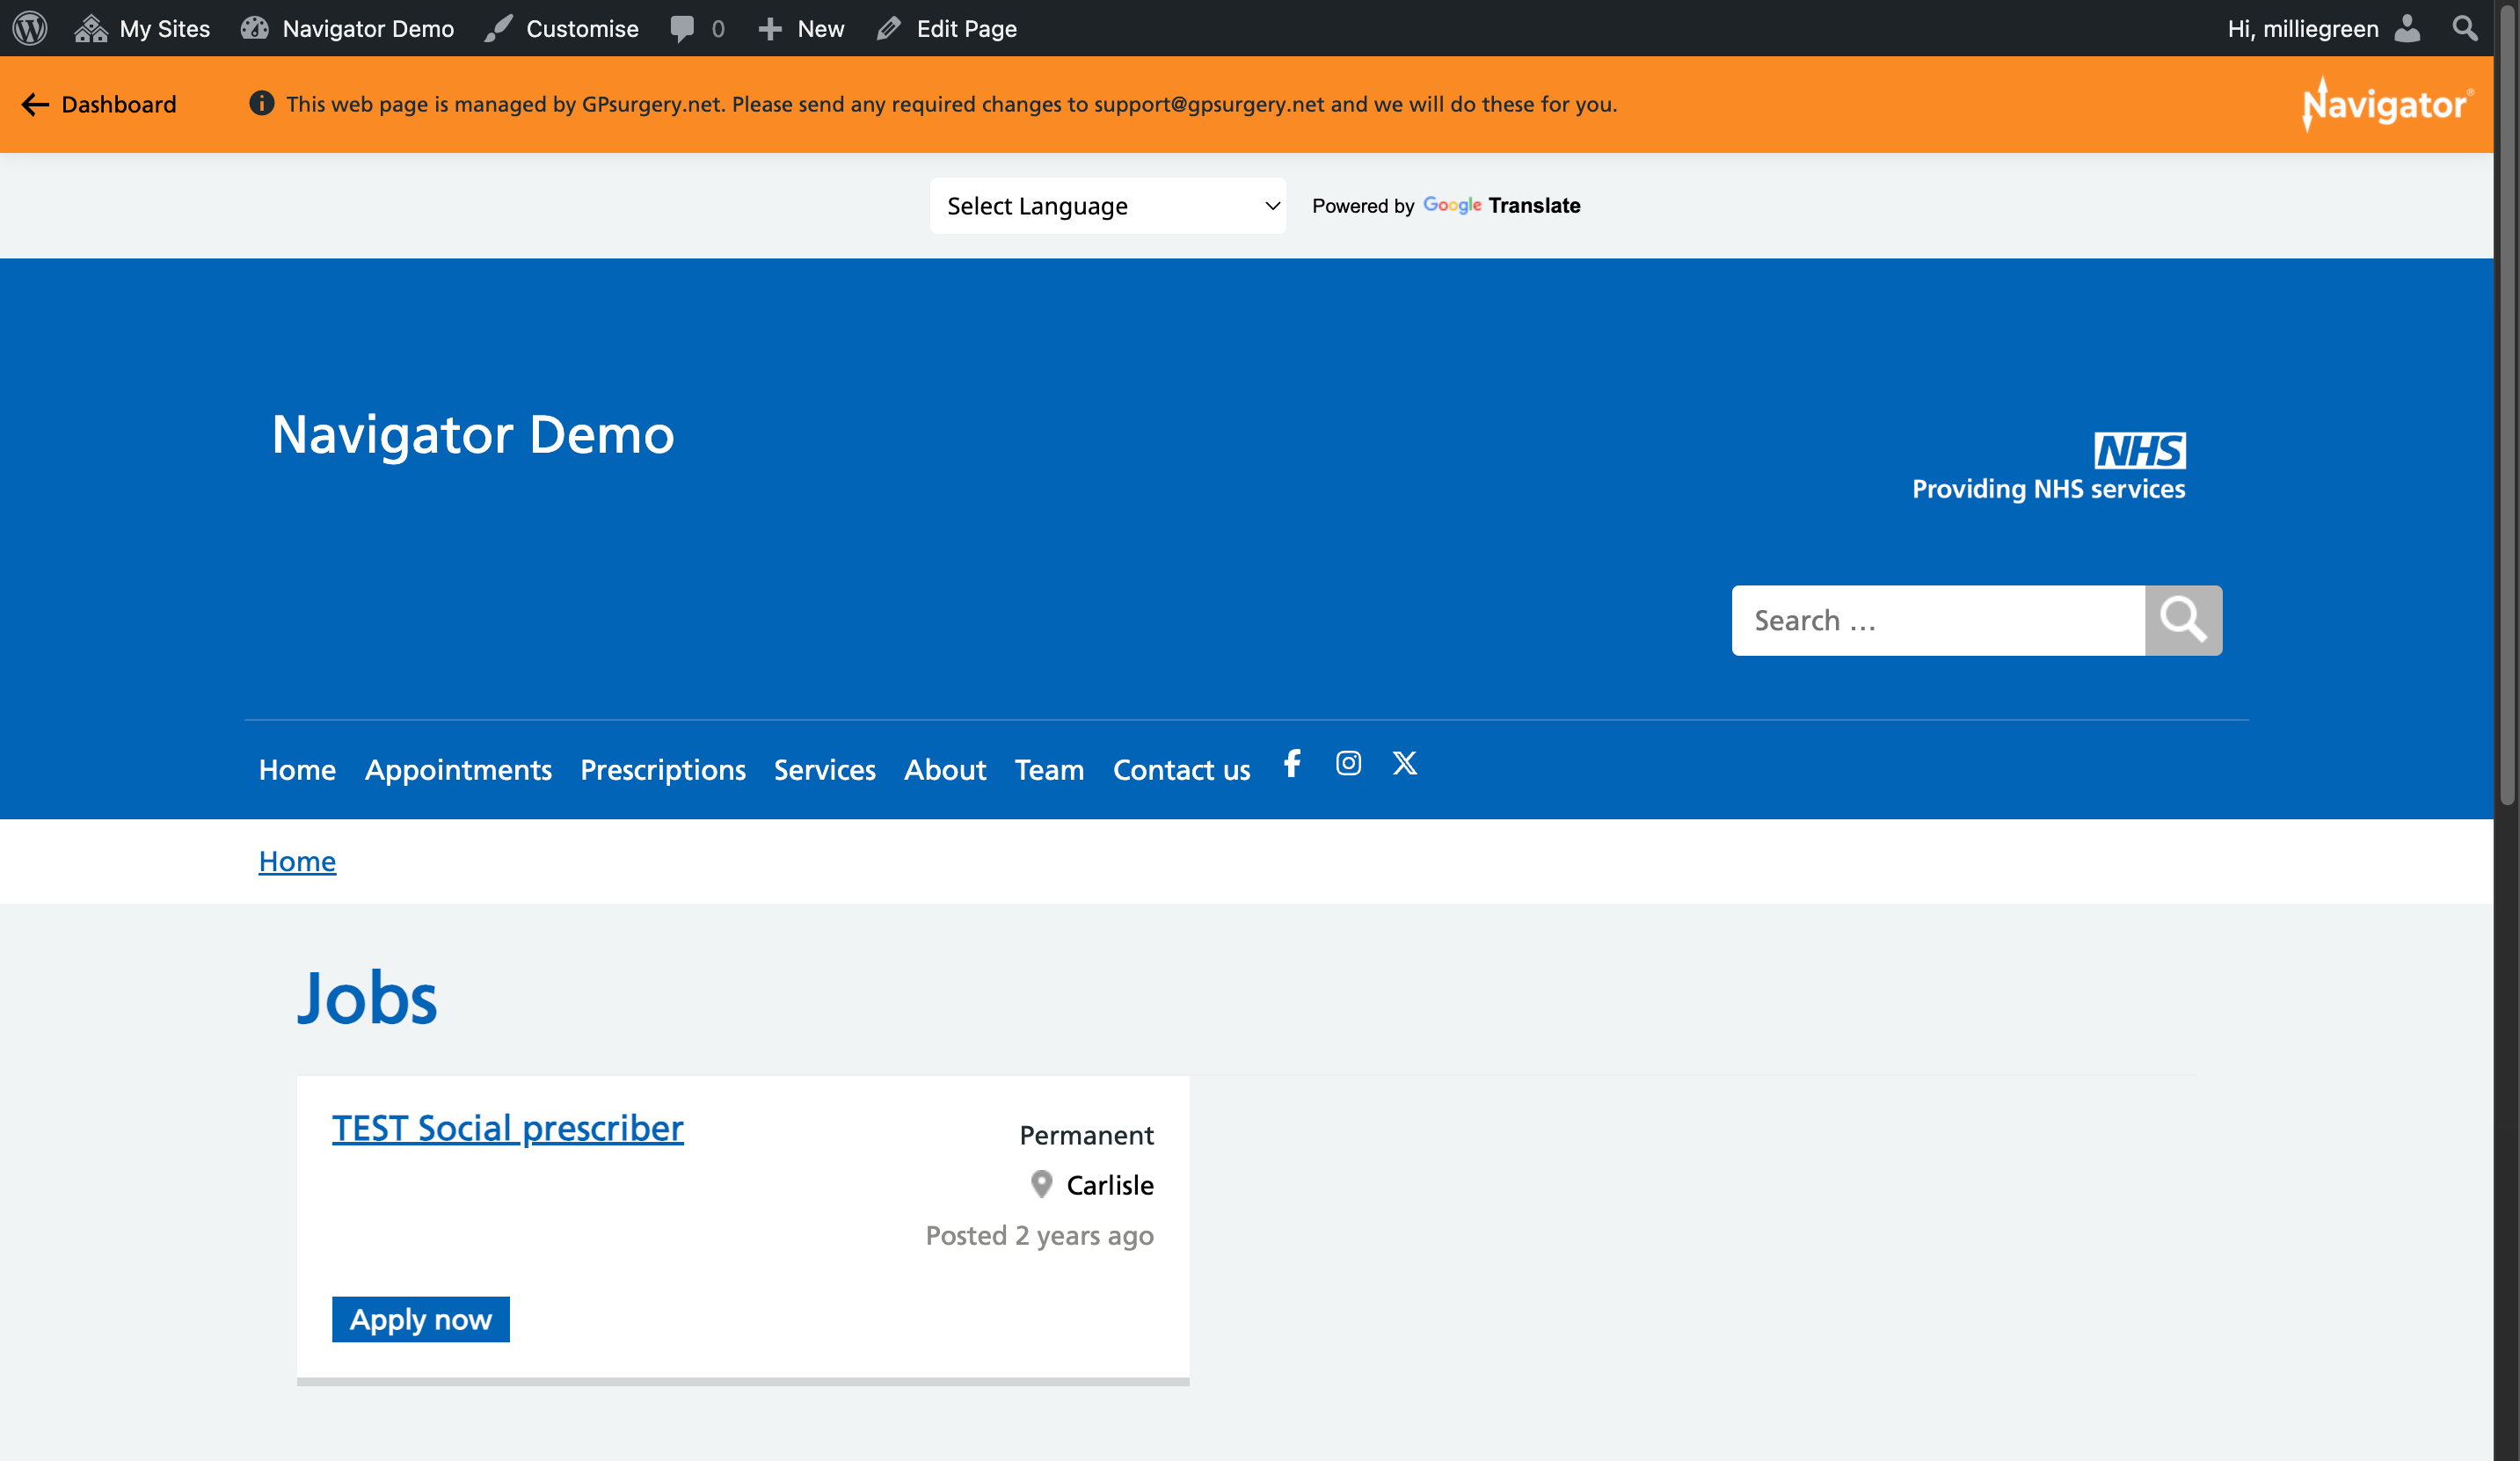Image resolution: width=2520 pixels, height=1461 pixels.
Task: Click 'Providing NHS services' text
Action: click(2048, 489)
